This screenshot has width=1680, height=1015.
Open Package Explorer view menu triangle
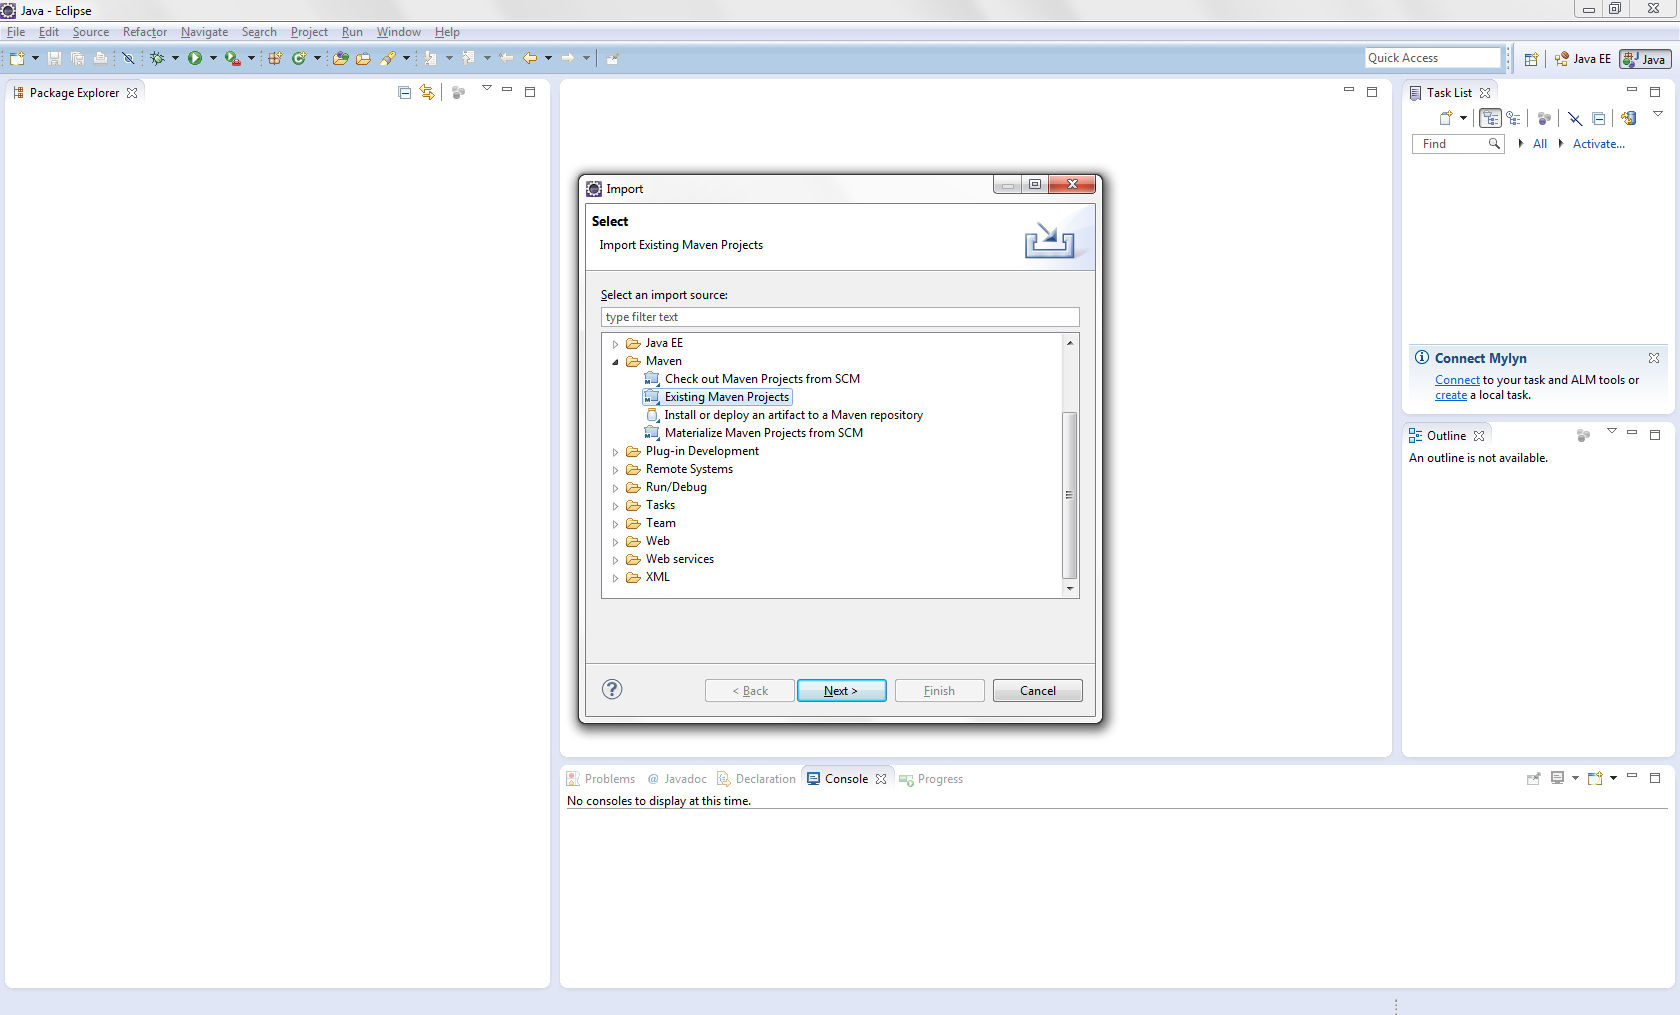click(487, 89)
